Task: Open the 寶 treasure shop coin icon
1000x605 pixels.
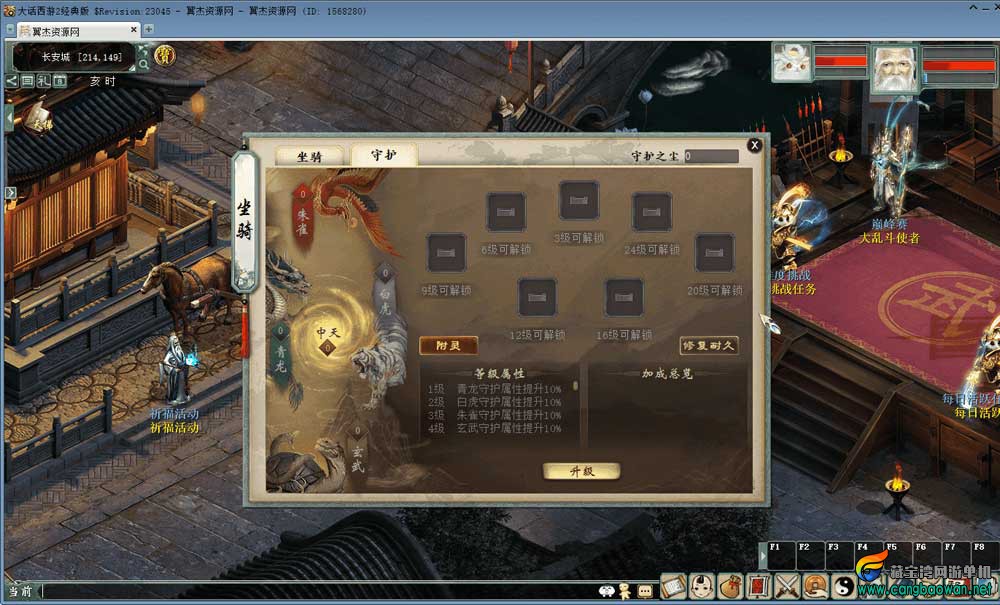Action: point(165,55)
